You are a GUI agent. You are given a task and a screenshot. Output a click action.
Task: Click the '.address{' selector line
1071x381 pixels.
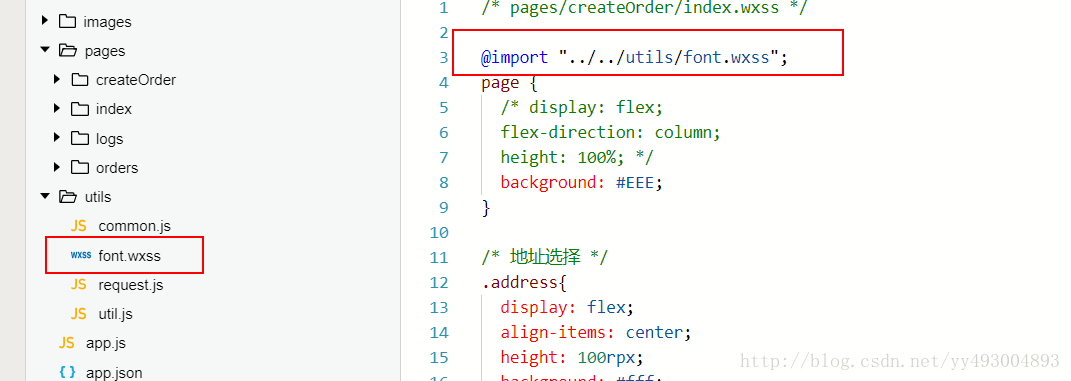pos(524,283)
